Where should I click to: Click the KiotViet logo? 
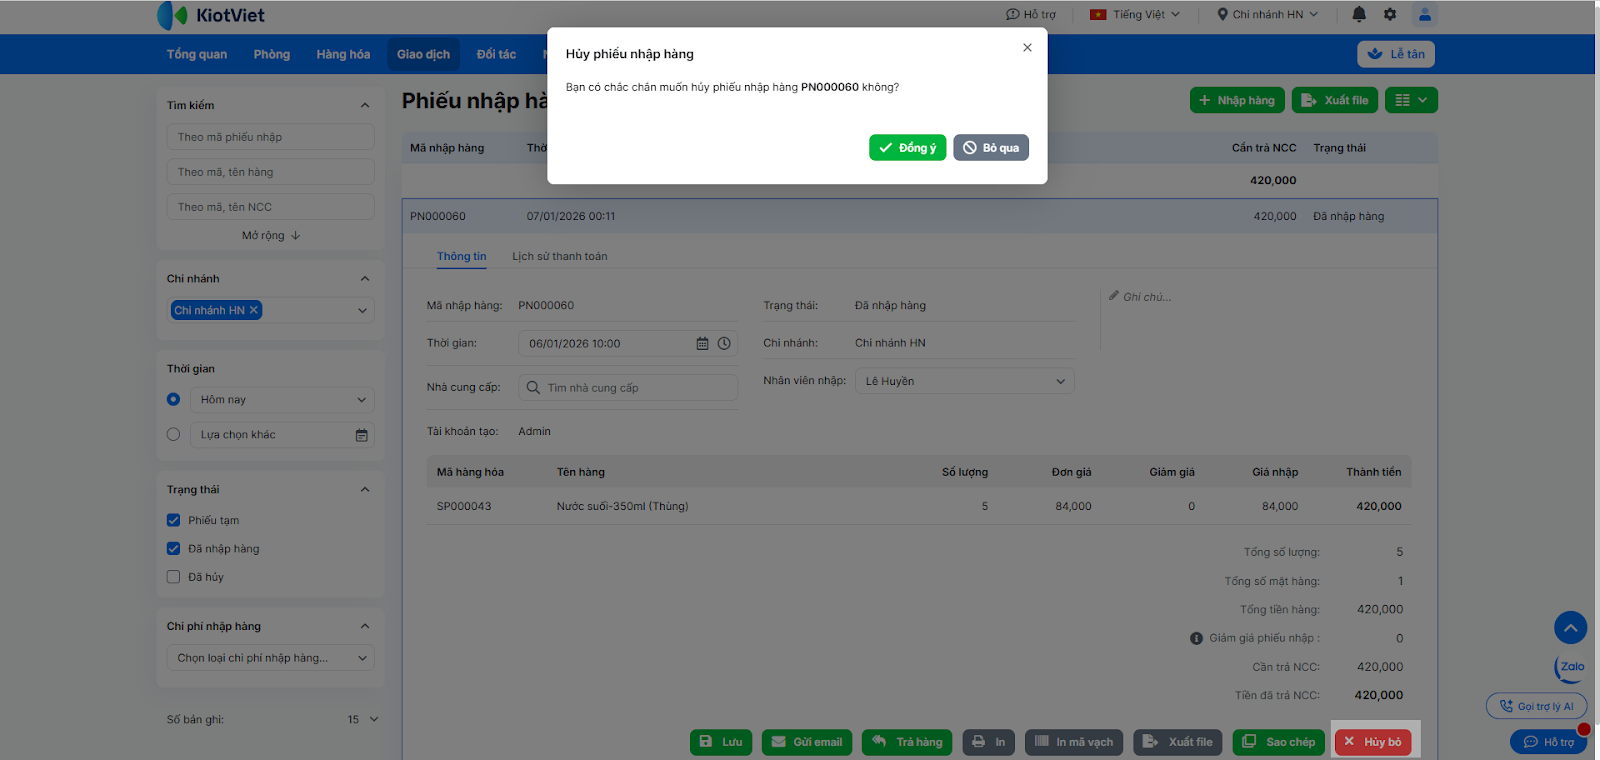tap(211, 15)
